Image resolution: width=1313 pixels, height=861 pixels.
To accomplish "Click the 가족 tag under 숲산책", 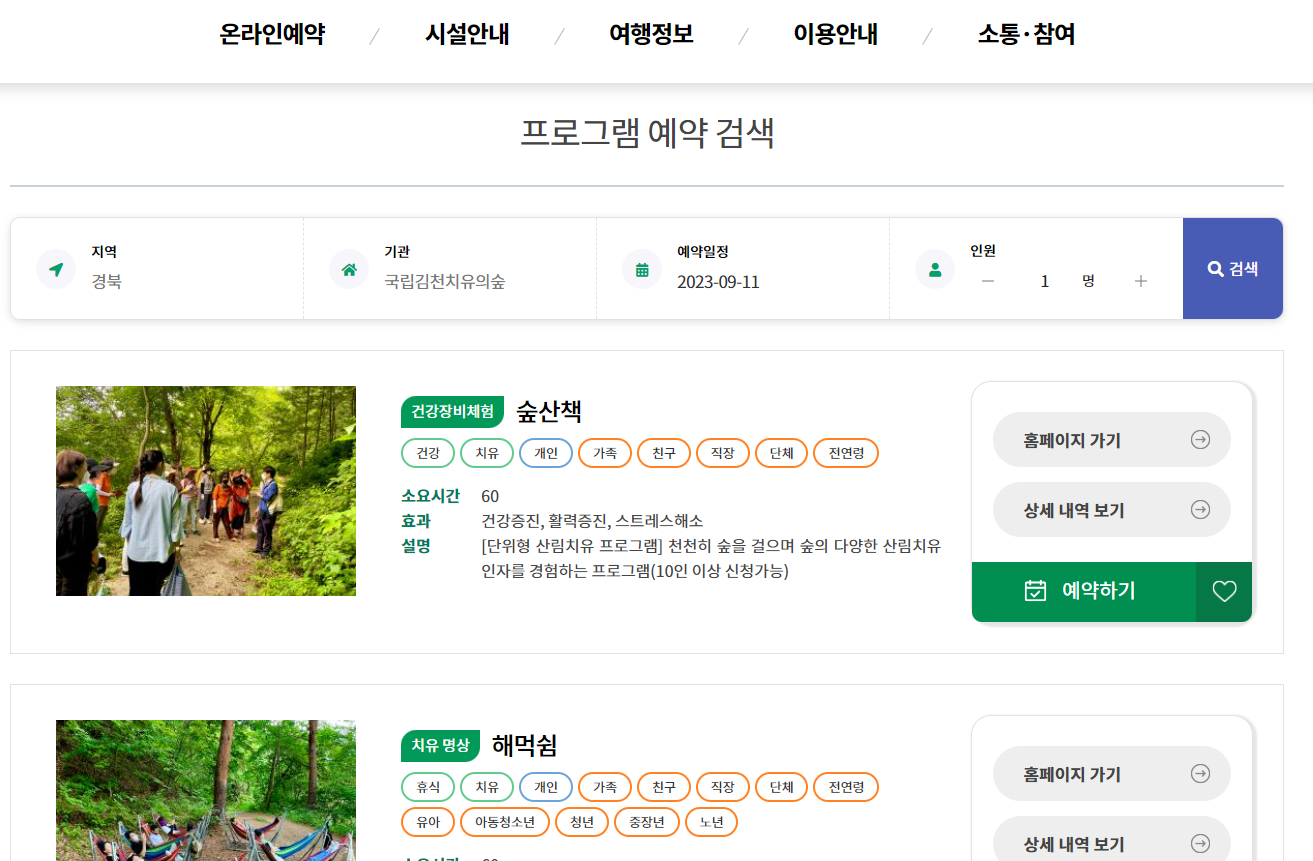I will [x=605, y=453].
